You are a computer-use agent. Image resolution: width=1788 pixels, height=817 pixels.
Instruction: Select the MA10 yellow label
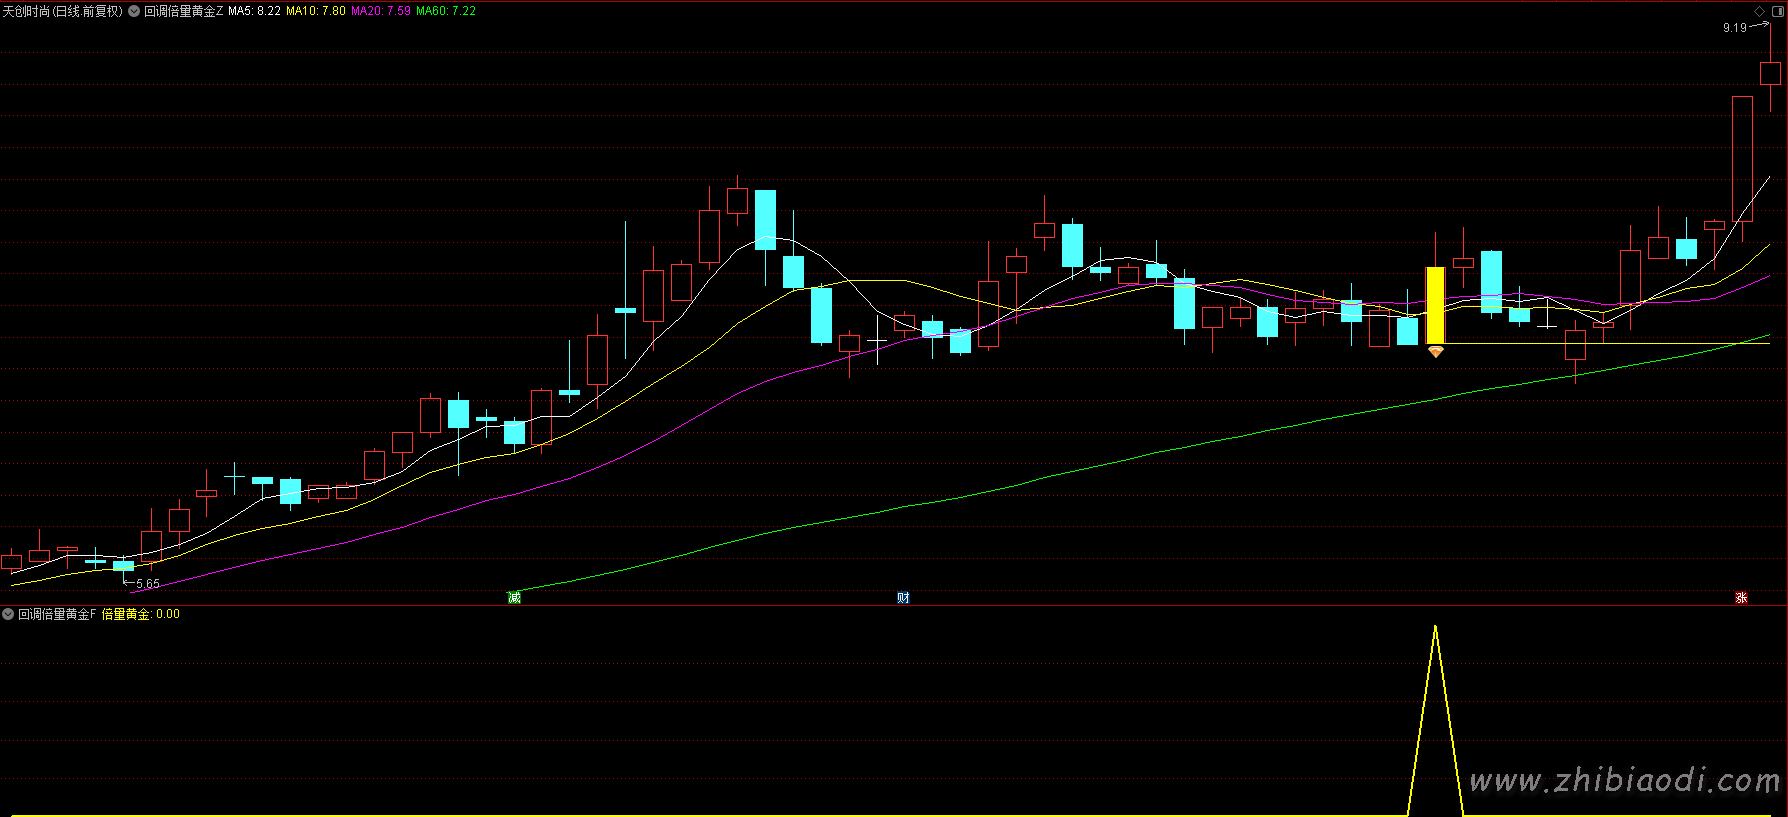pyautogui.click(x=316, y=11)
